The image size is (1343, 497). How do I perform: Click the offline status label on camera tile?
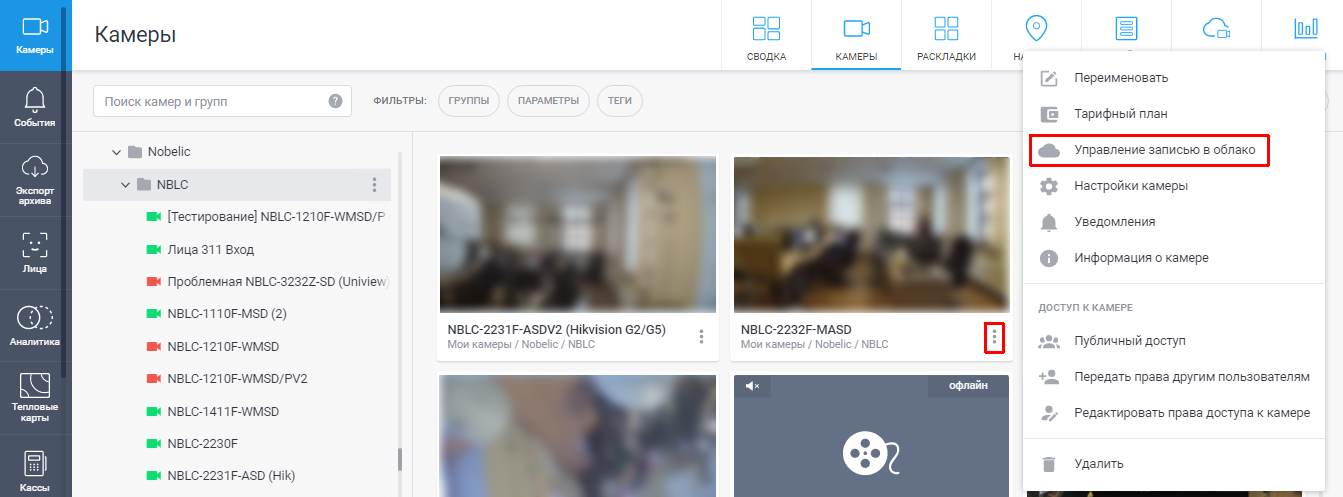click(968, 386)
